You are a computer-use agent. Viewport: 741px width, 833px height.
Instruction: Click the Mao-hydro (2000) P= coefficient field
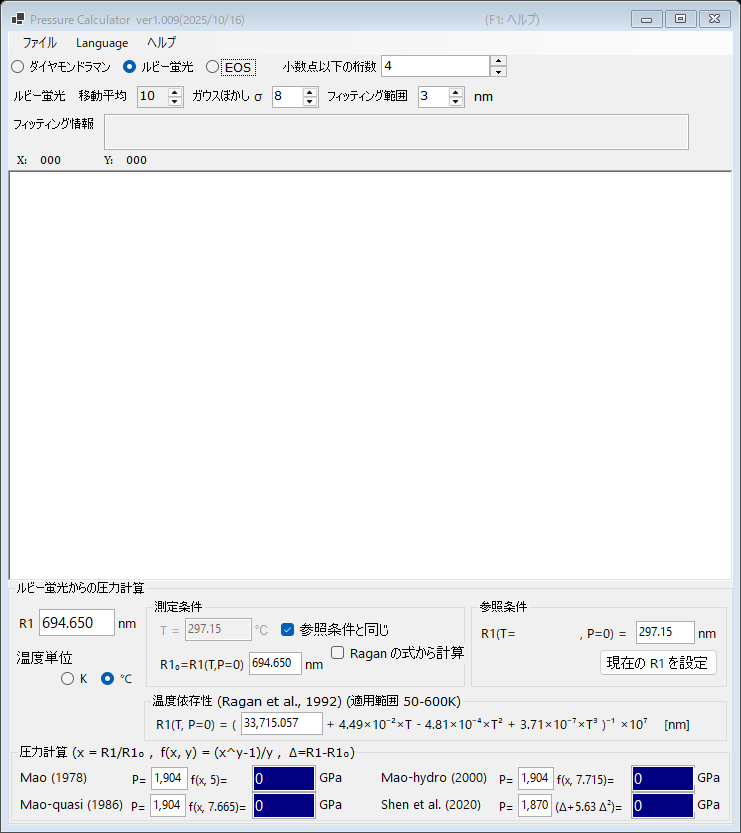tap(535, 778)
